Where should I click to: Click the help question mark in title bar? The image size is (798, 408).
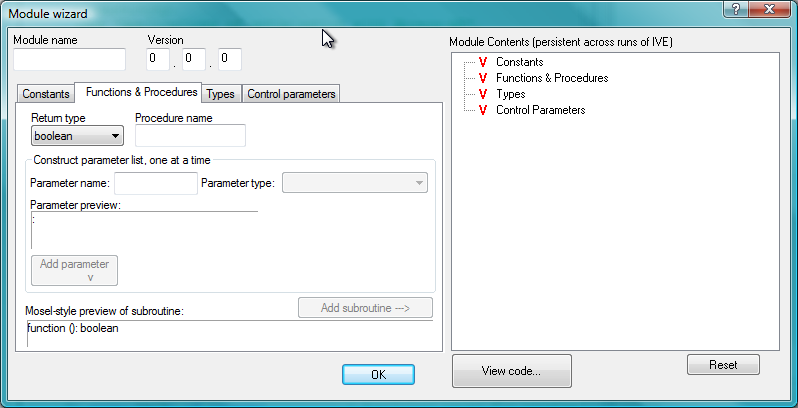[x=735, y=8]
